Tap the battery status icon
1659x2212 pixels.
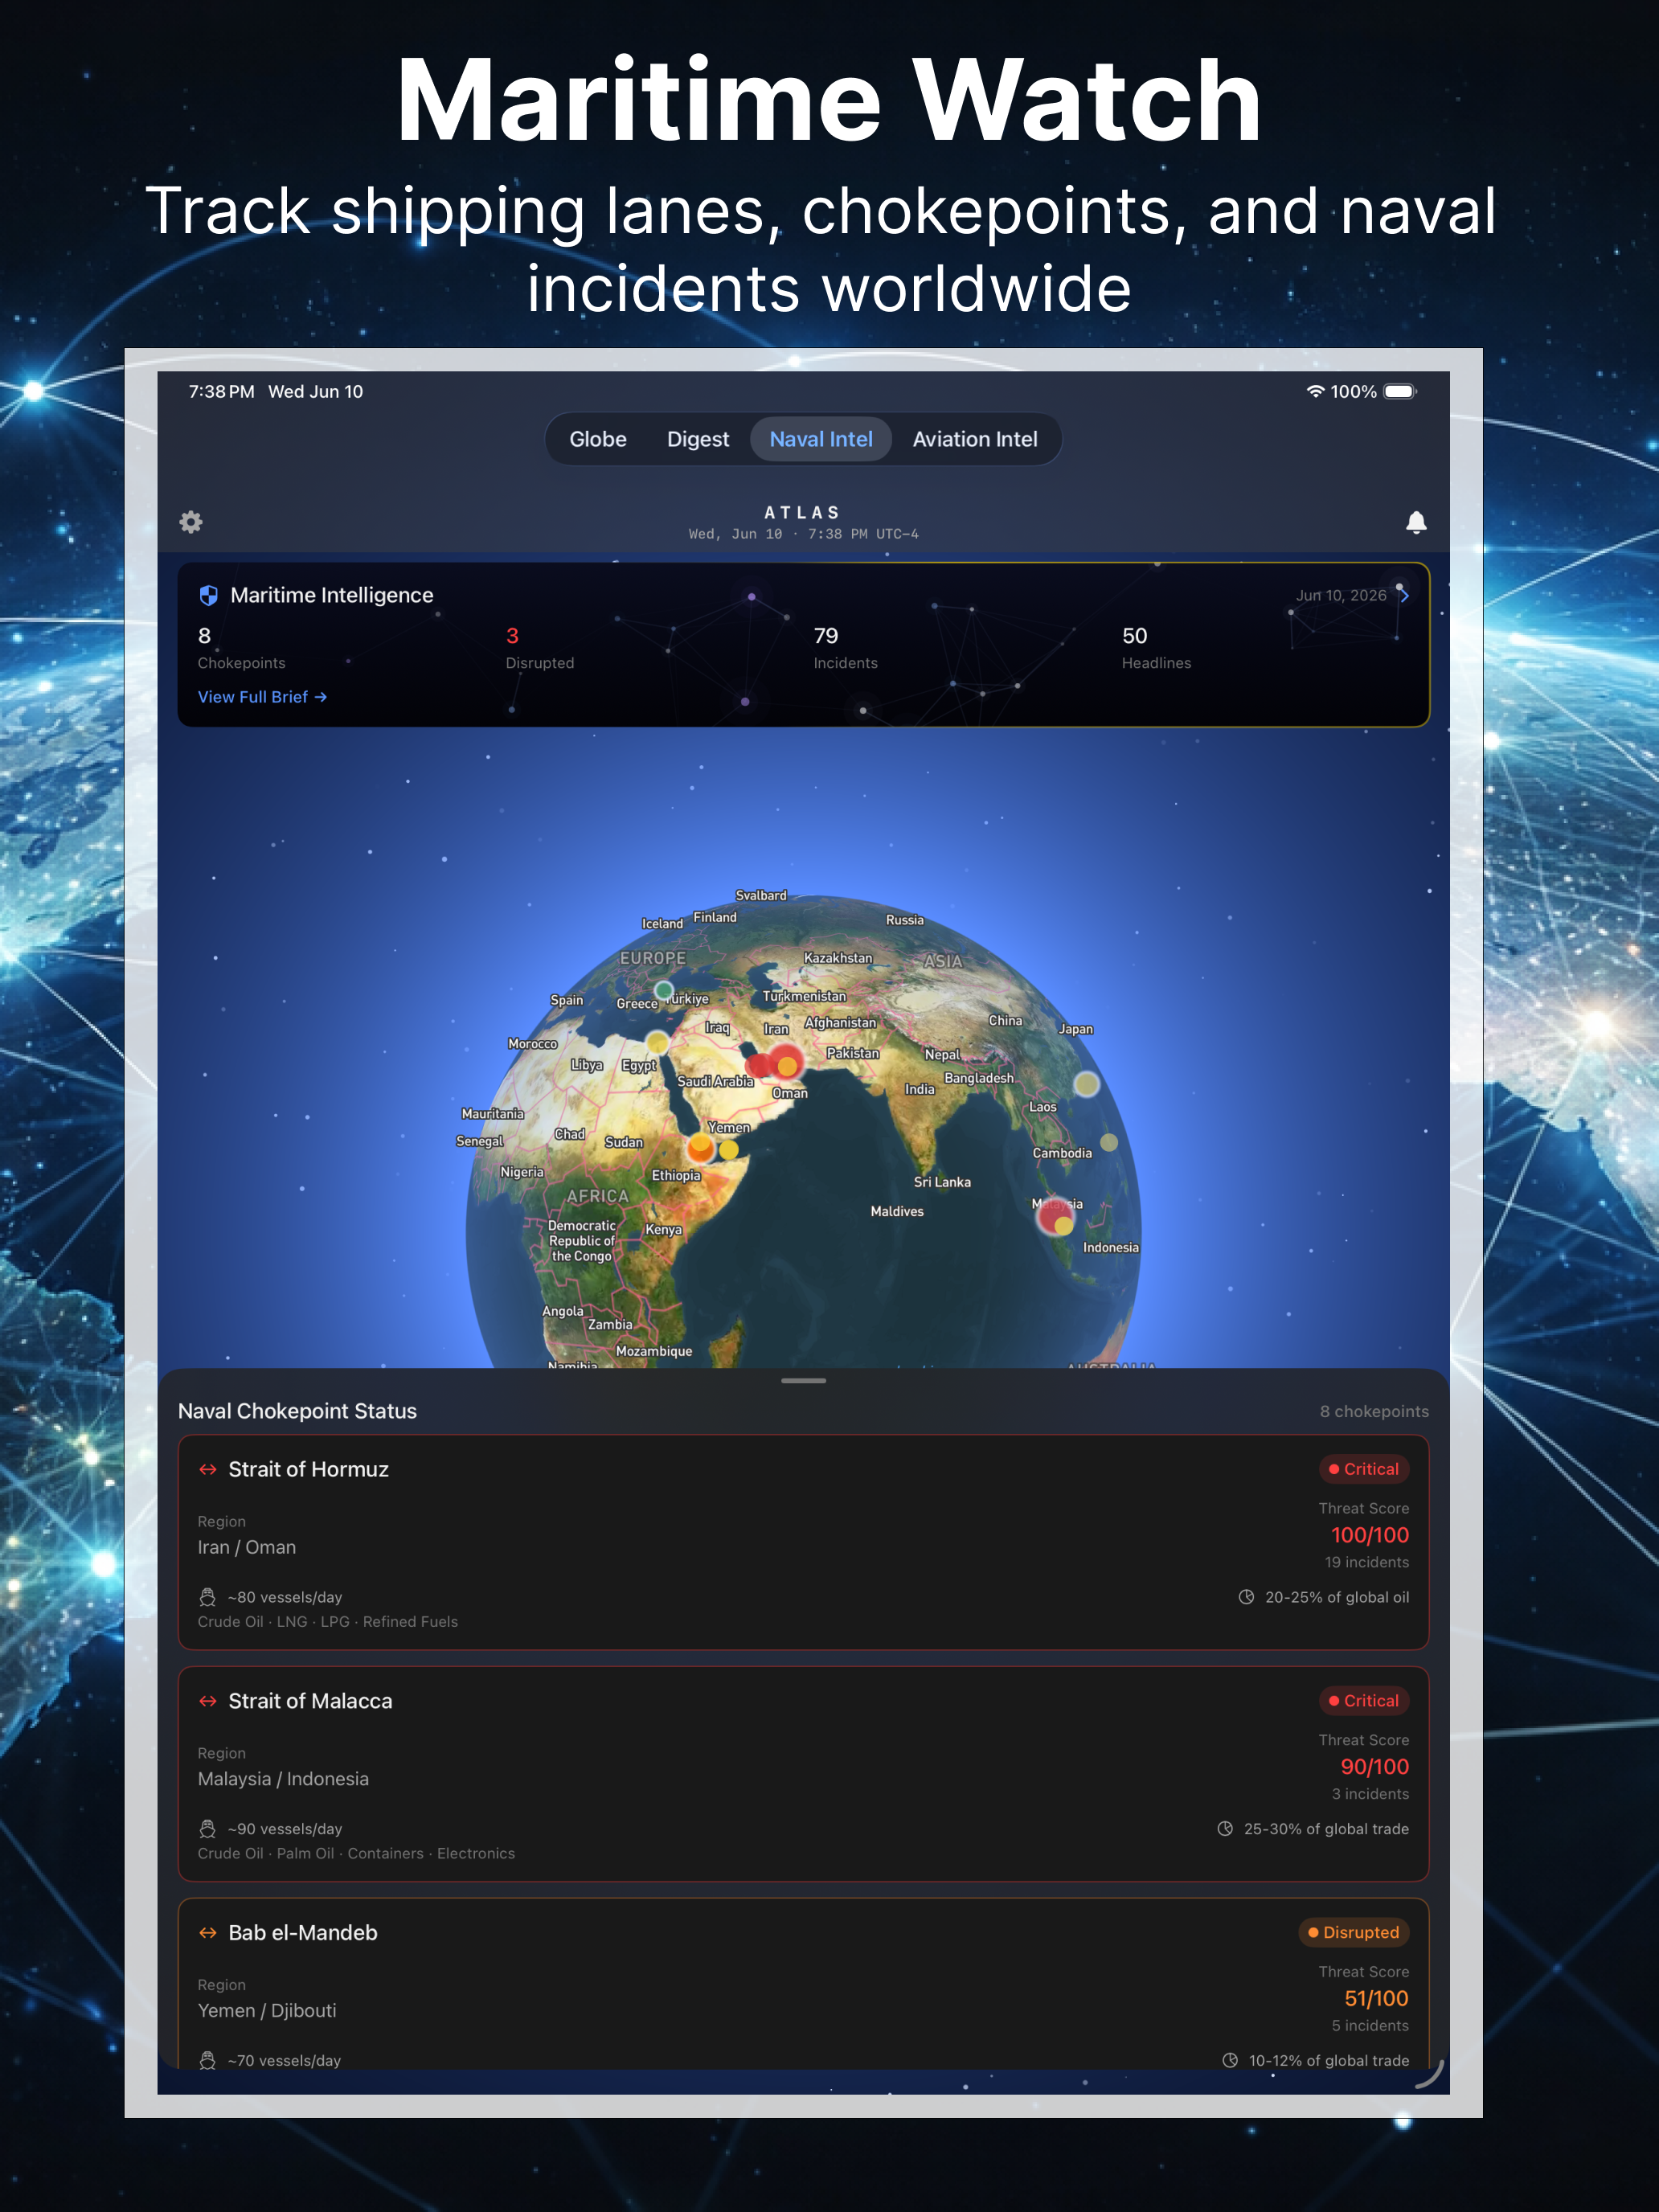1400,391
